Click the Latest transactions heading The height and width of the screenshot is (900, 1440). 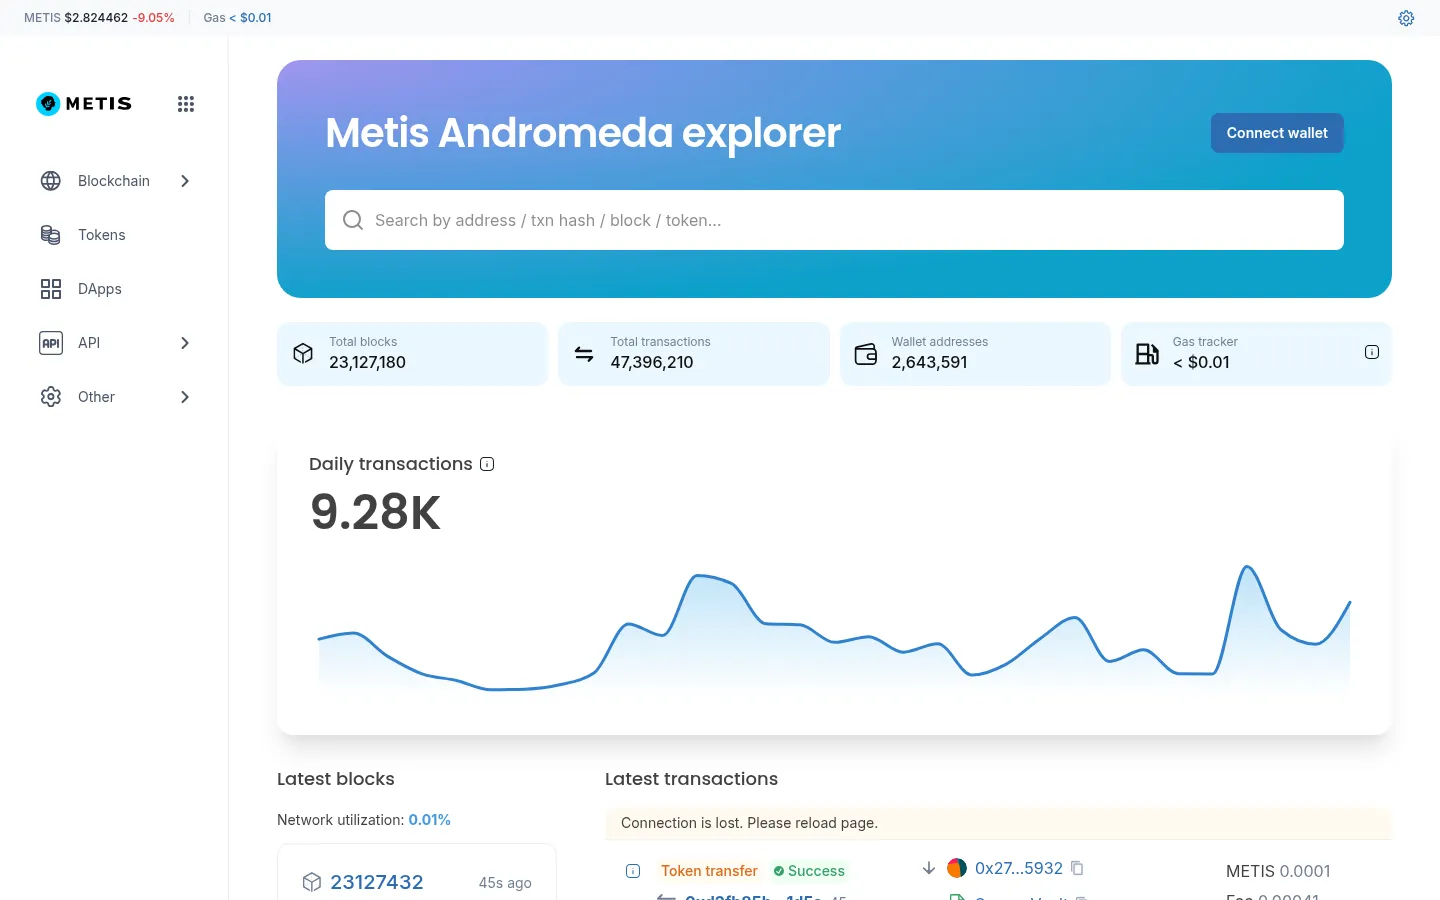(x=691, y=779)
